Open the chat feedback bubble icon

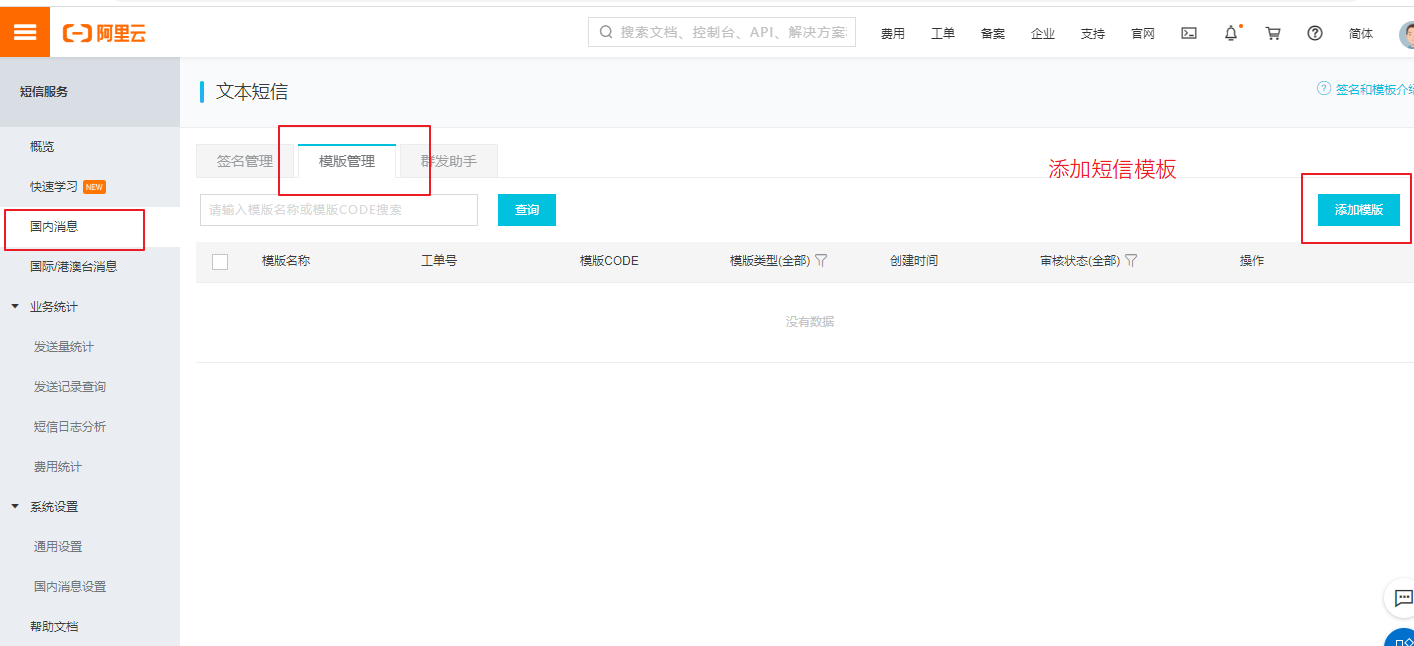(x=1400, y=598)
